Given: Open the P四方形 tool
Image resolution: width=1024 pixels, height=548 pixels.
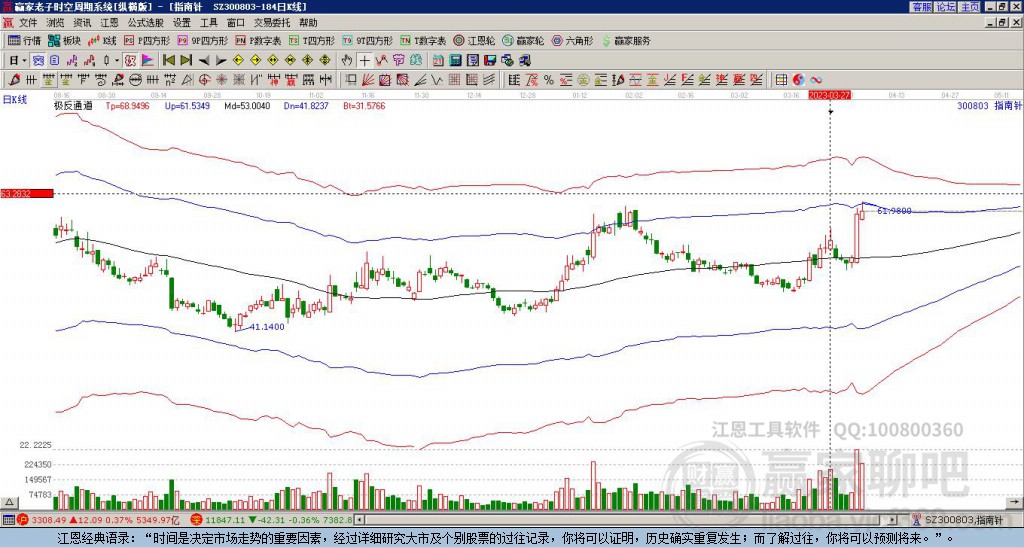Looking at the screenshot, I should pos(147,40).
